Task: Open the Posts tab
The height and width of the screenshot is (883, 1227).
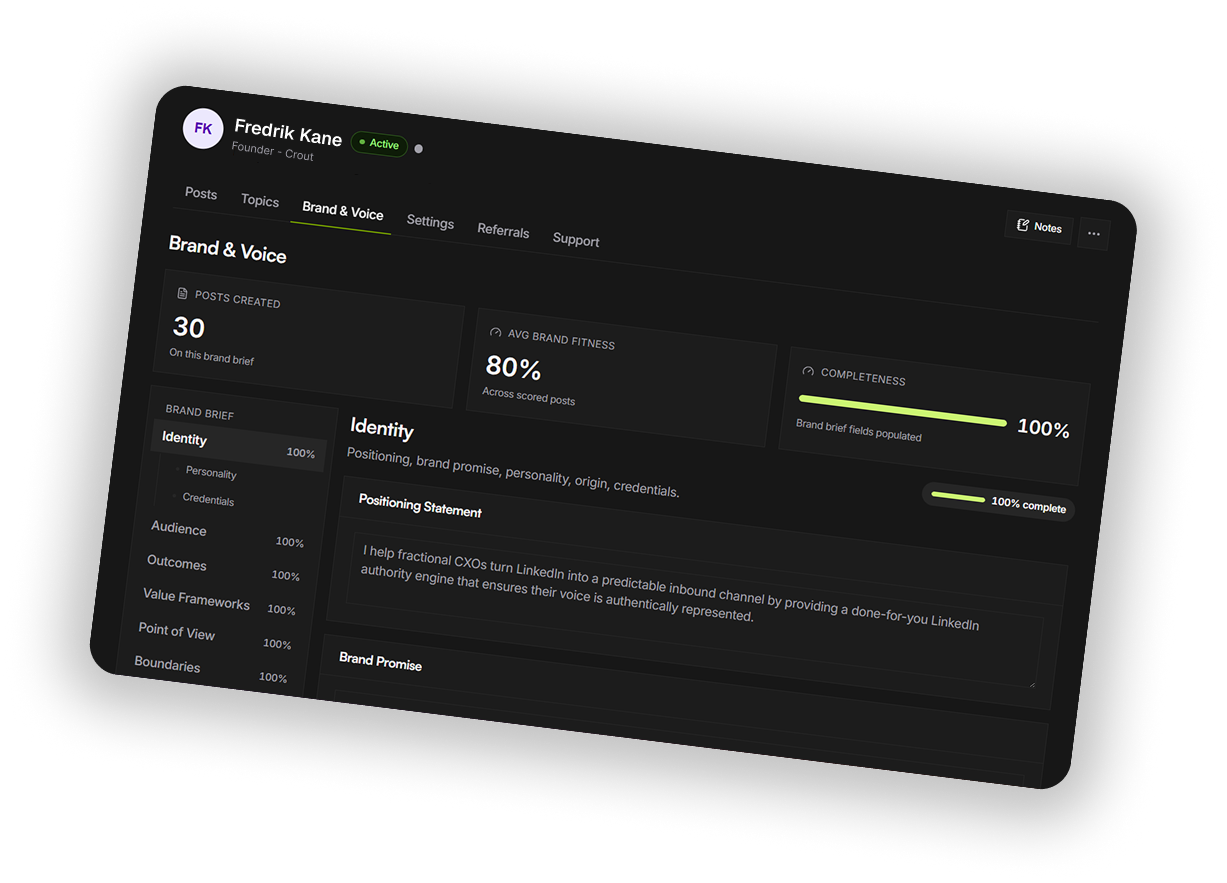Action: pos(201,194)
